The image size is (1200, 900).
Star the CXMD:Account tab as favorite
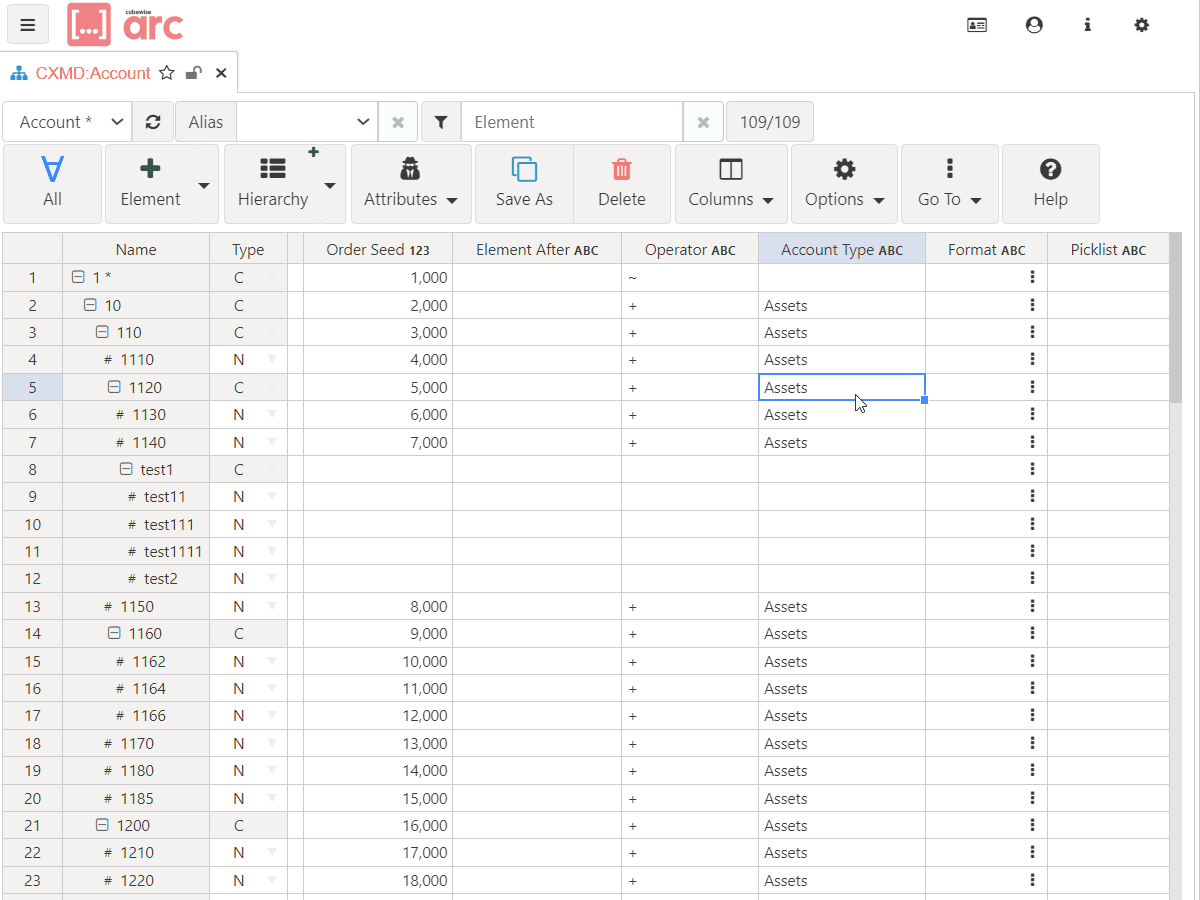(x=167, y=73)
